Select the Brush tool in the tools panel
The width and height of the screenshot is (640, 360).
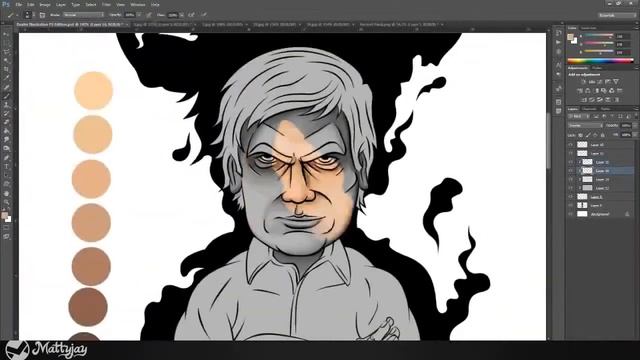(x=7, y=96)
